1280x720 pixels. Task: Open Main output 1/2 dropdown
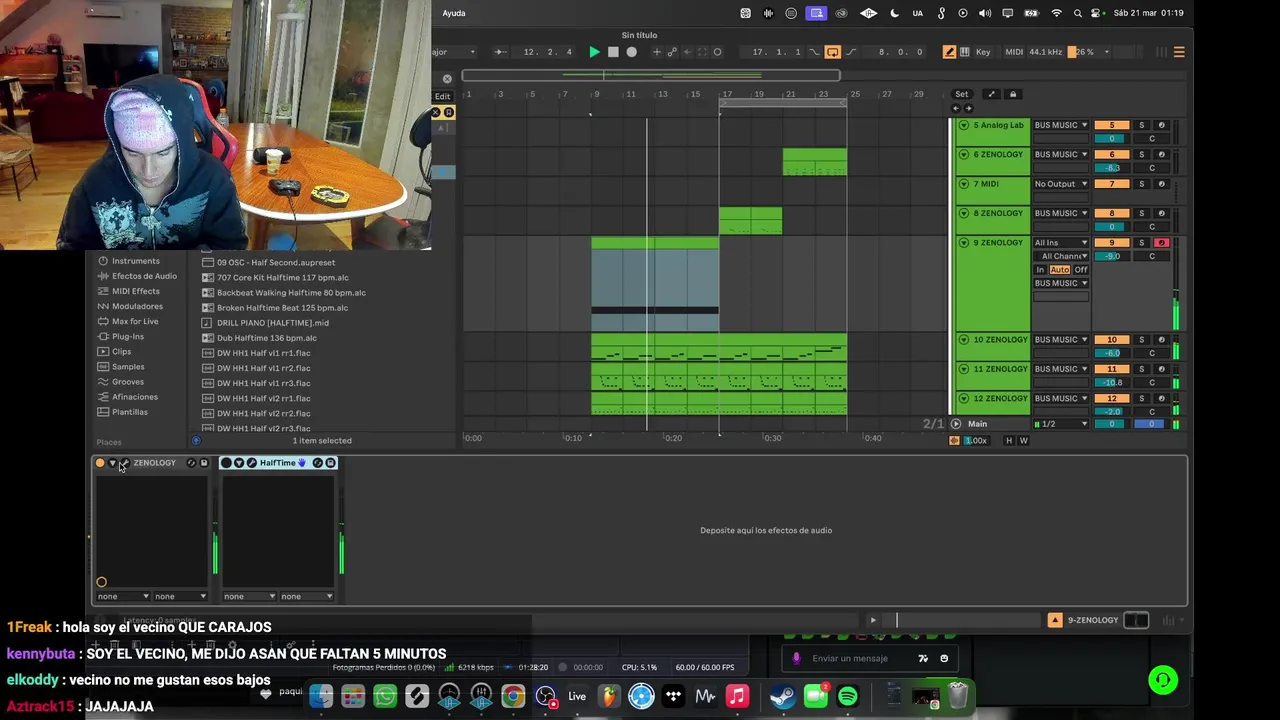[x=1060, y=424]
